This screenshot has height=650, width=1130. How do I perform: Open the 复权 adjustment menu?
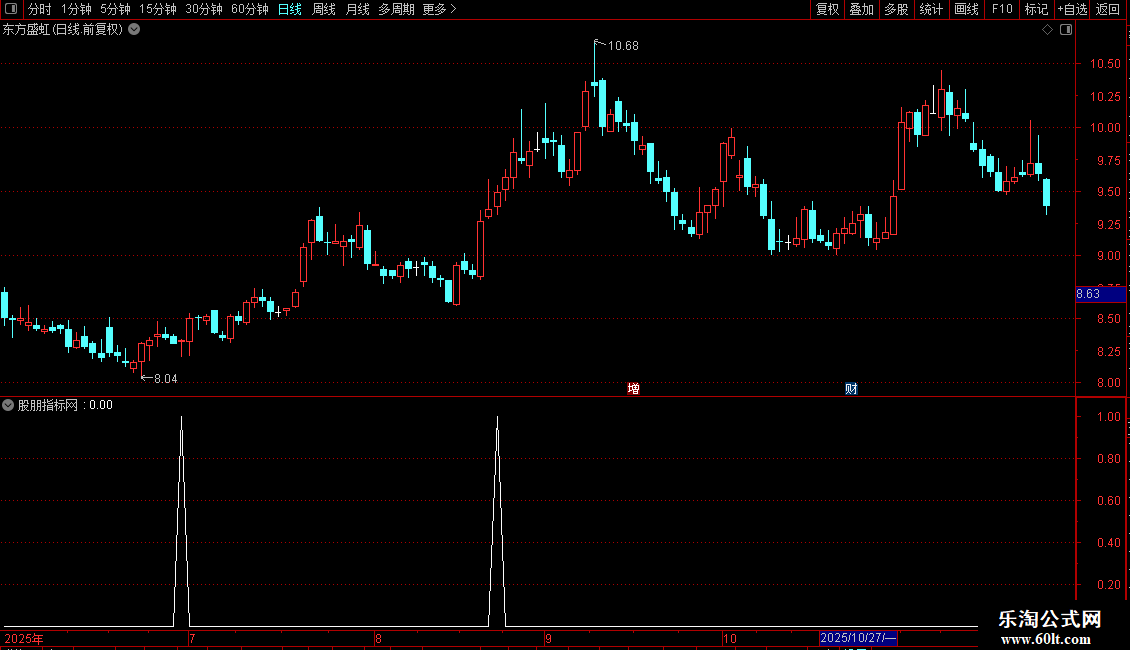coord(827,9)
